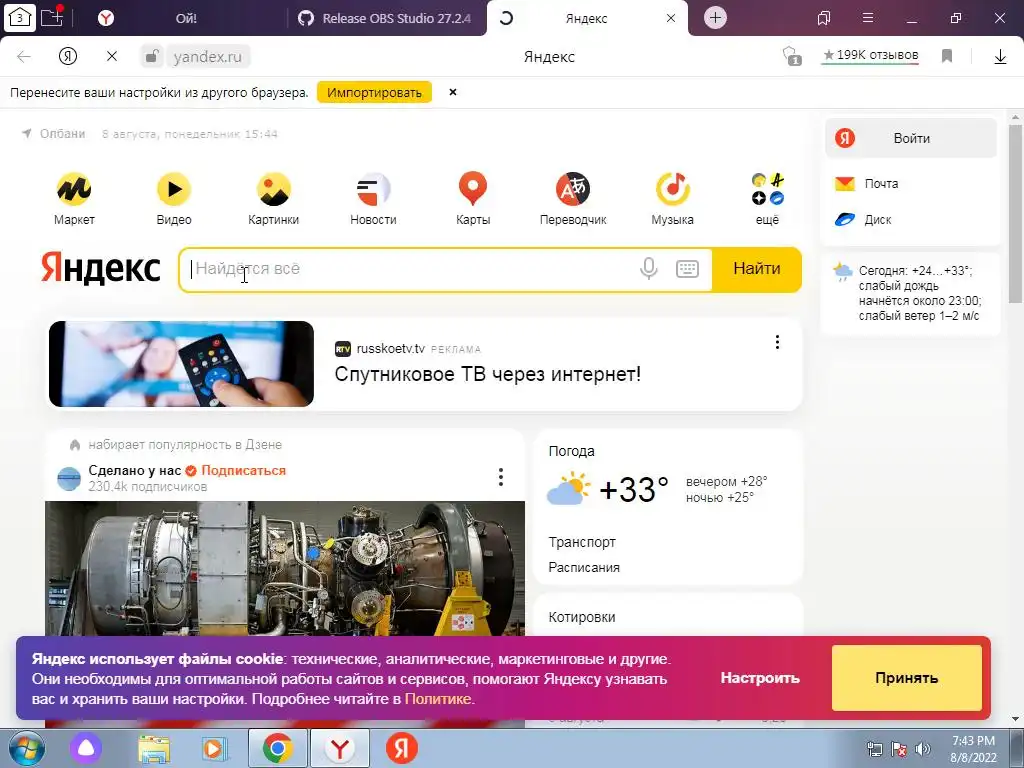Screen dimensions: 1024x768
Task: Open Диск cloud storage link
Action: click(x=863, y=219)
